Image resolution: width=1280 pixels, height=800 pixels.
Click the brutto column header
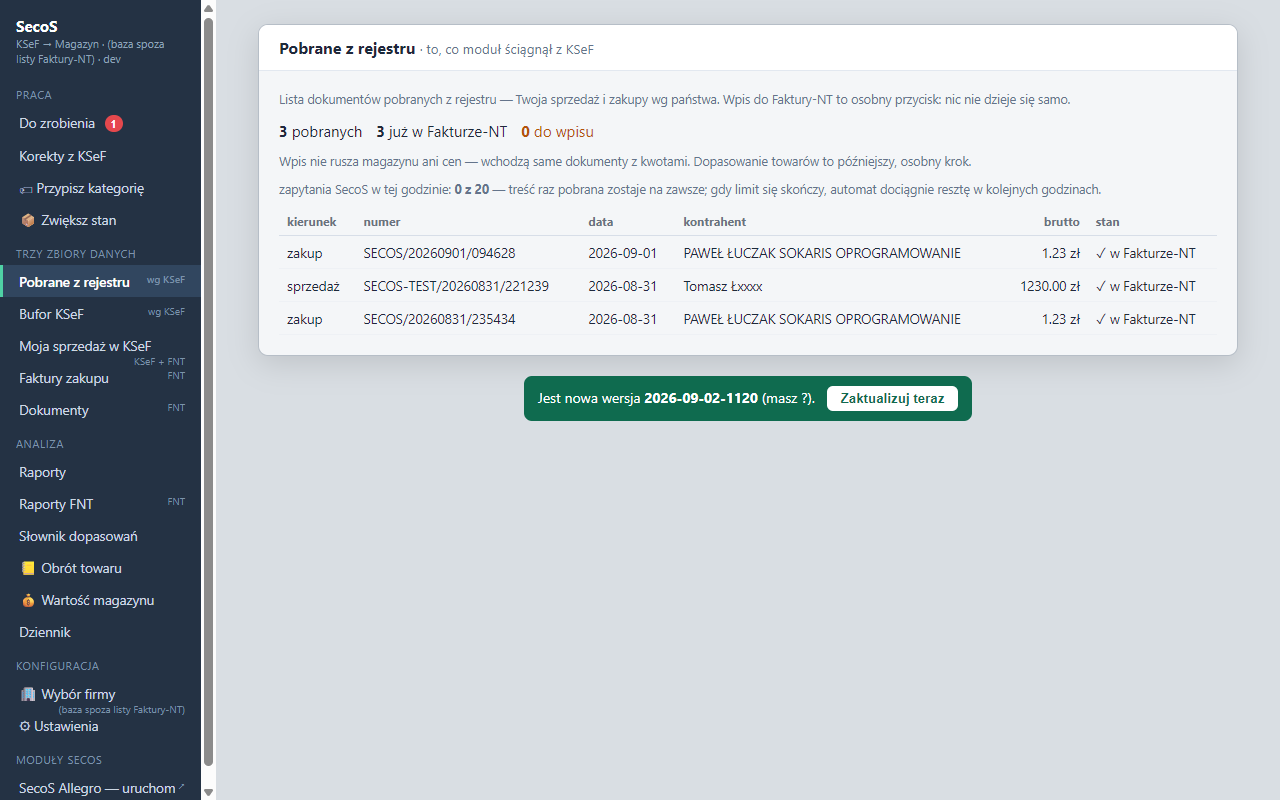[1061, 221]
